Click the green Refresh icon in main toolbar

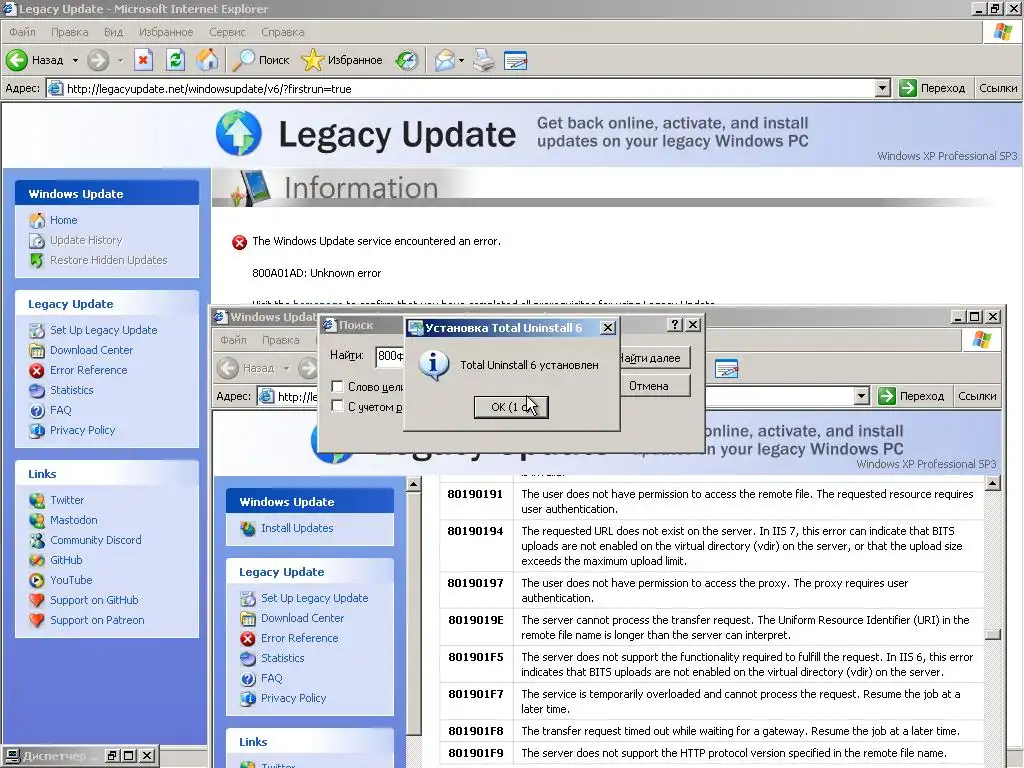coord(175,60)
